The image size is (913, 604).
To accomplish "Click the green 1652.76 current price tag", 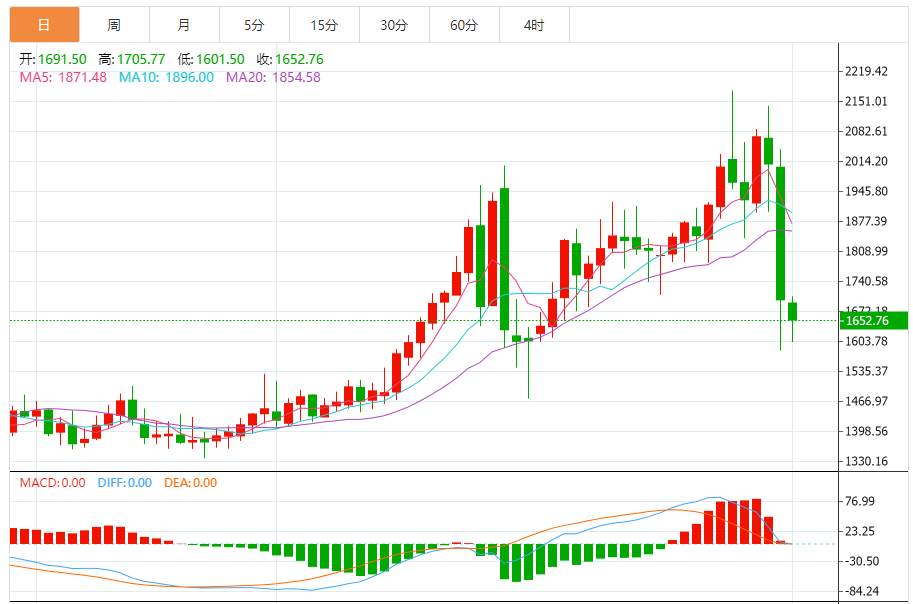I will pyautogui.click(x=873, y=321).
